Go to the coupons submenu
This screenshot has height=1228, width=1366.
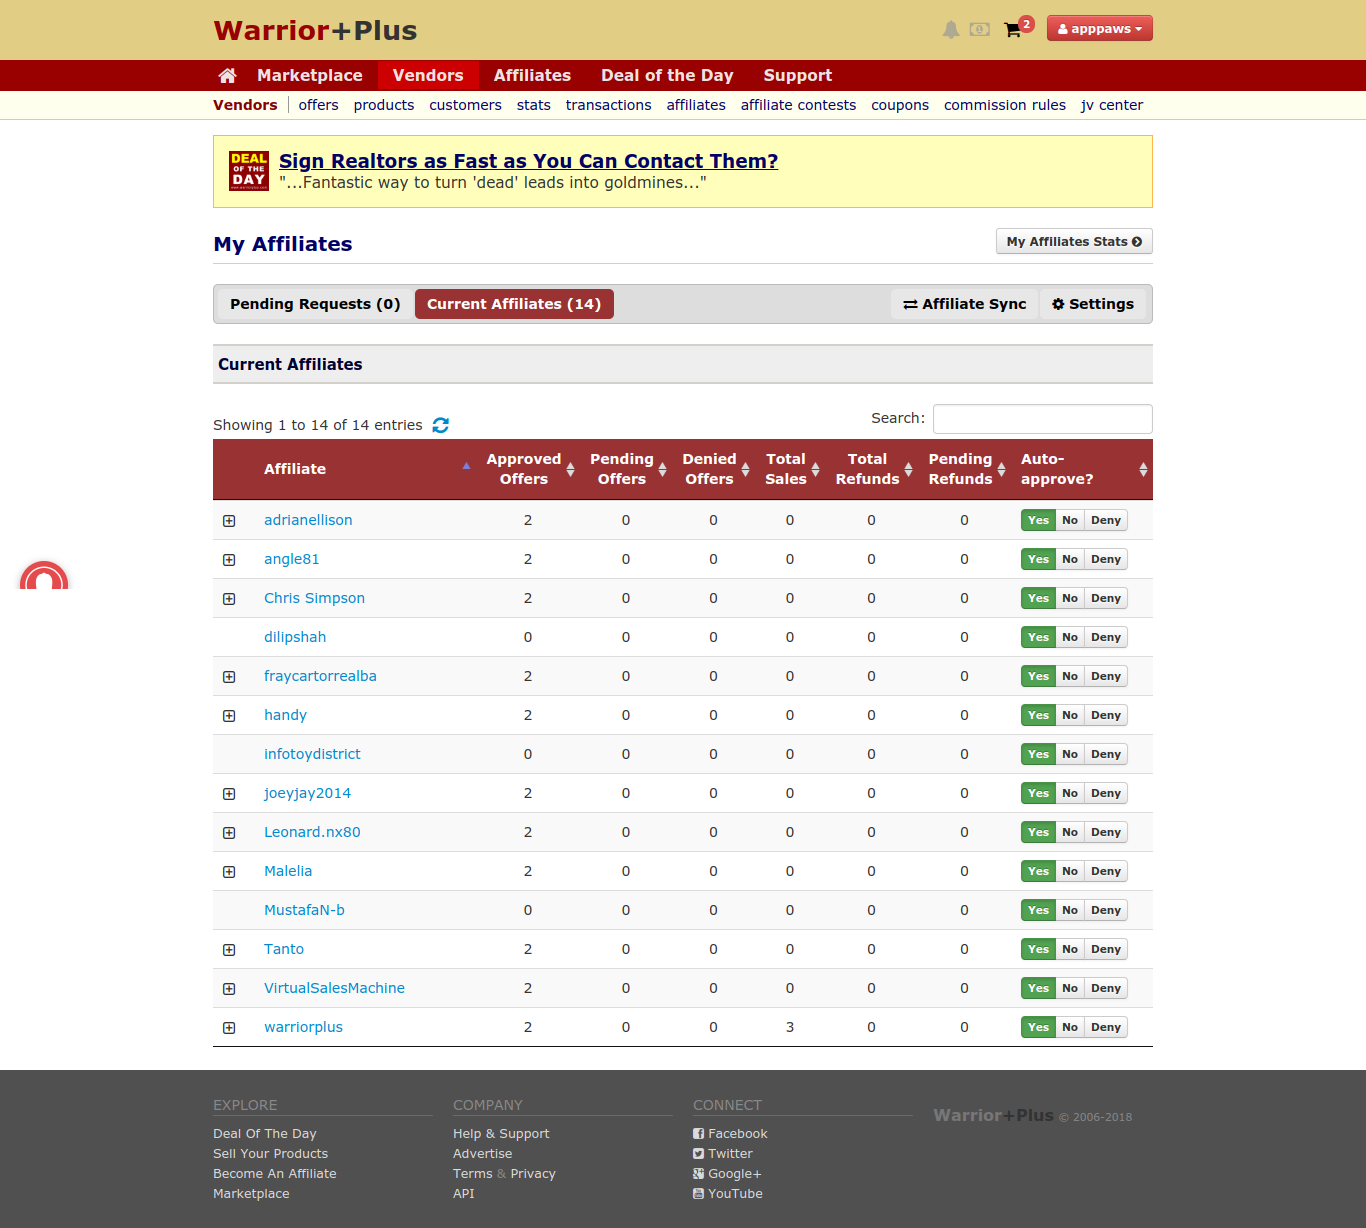tap(900, 105)
